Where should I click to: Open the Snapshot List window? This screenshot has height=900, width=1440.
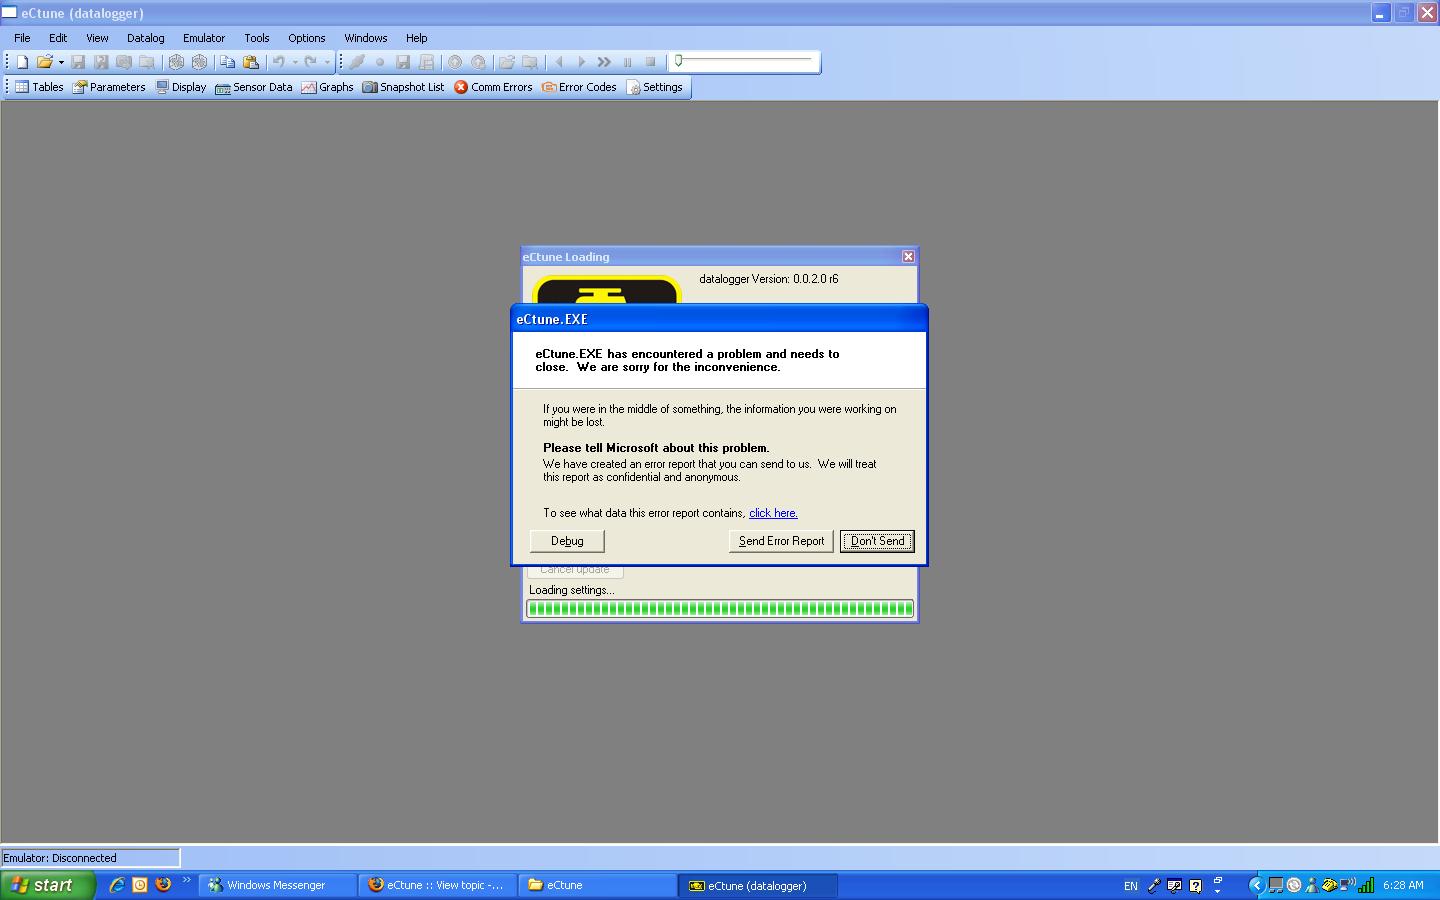click(x=403, y=87)
